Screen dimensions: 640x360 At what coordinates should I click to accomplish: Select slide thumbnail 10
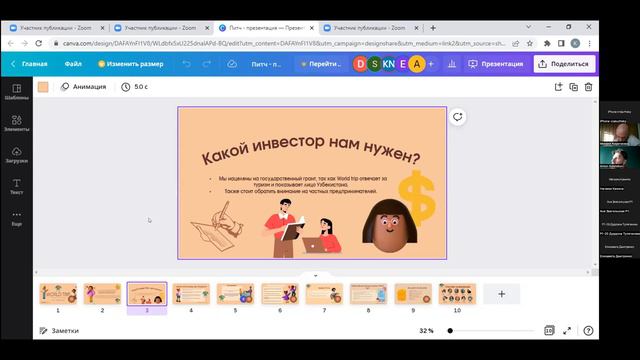click(x=457, y=294)
